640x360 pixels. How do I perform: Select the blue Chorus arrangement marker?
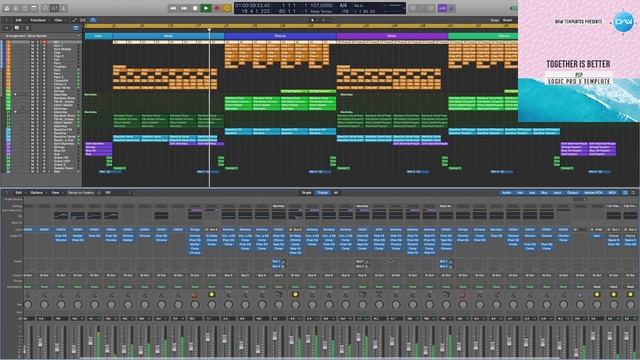pos(280,36)
